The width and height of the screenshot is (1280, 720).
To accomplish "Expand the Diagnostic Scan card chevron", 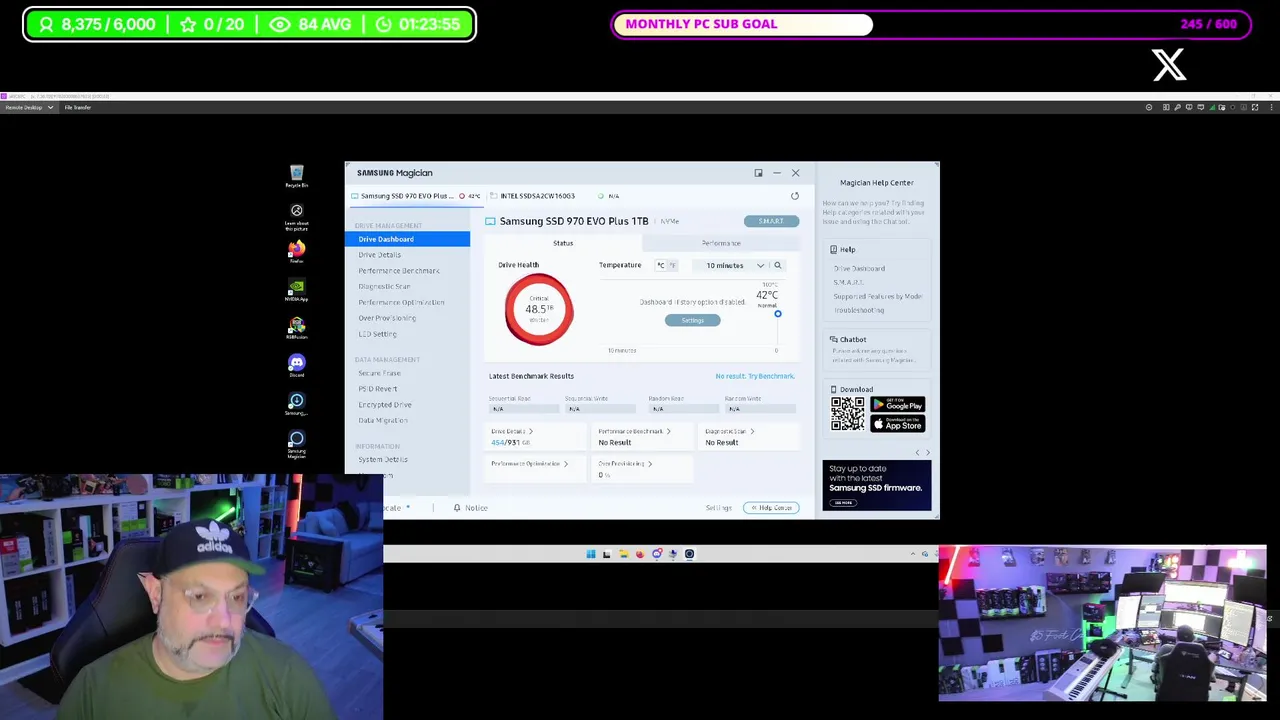I will (752, 432).
